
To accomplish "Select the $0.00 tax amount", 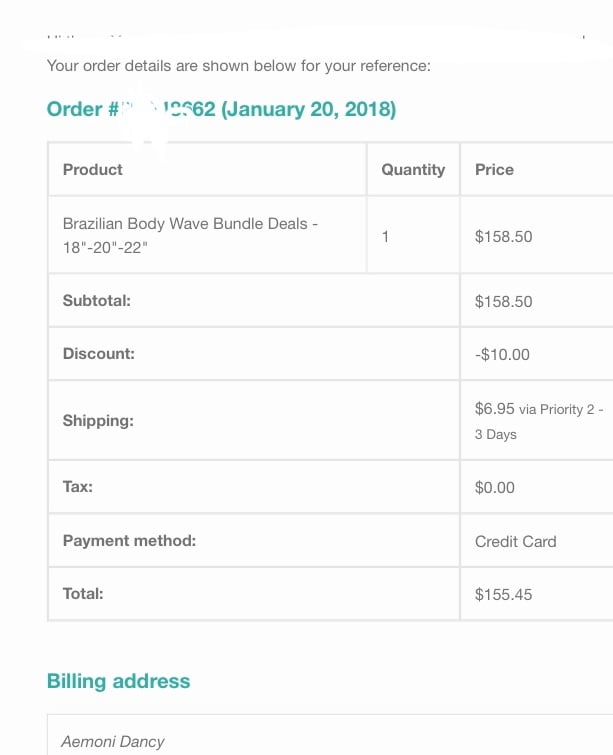I will pos(494,488).
